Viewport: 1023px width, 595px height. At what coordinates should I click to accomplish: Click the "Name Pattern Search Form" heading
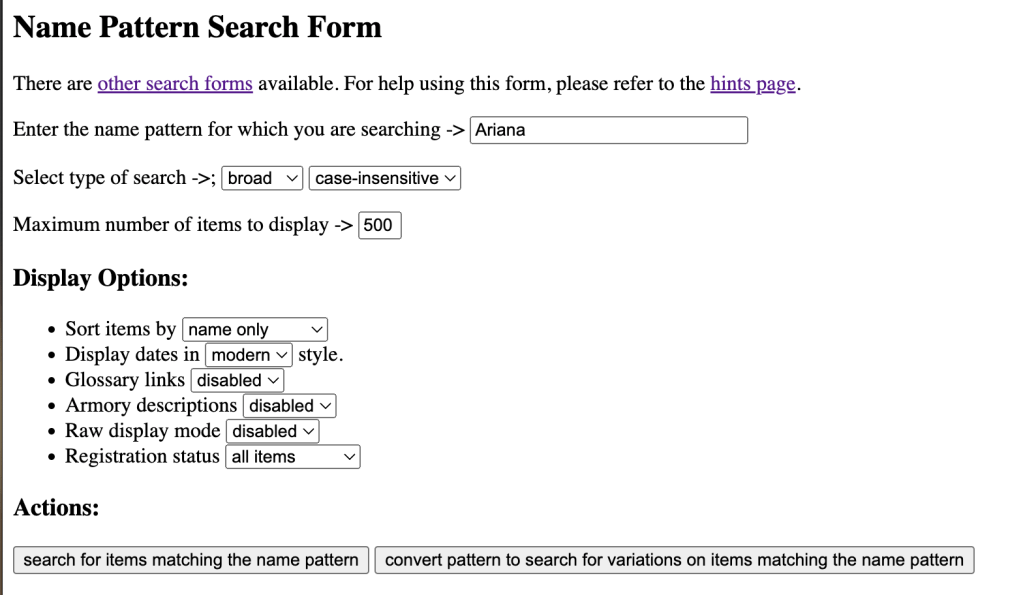click(x=197, y=27)
